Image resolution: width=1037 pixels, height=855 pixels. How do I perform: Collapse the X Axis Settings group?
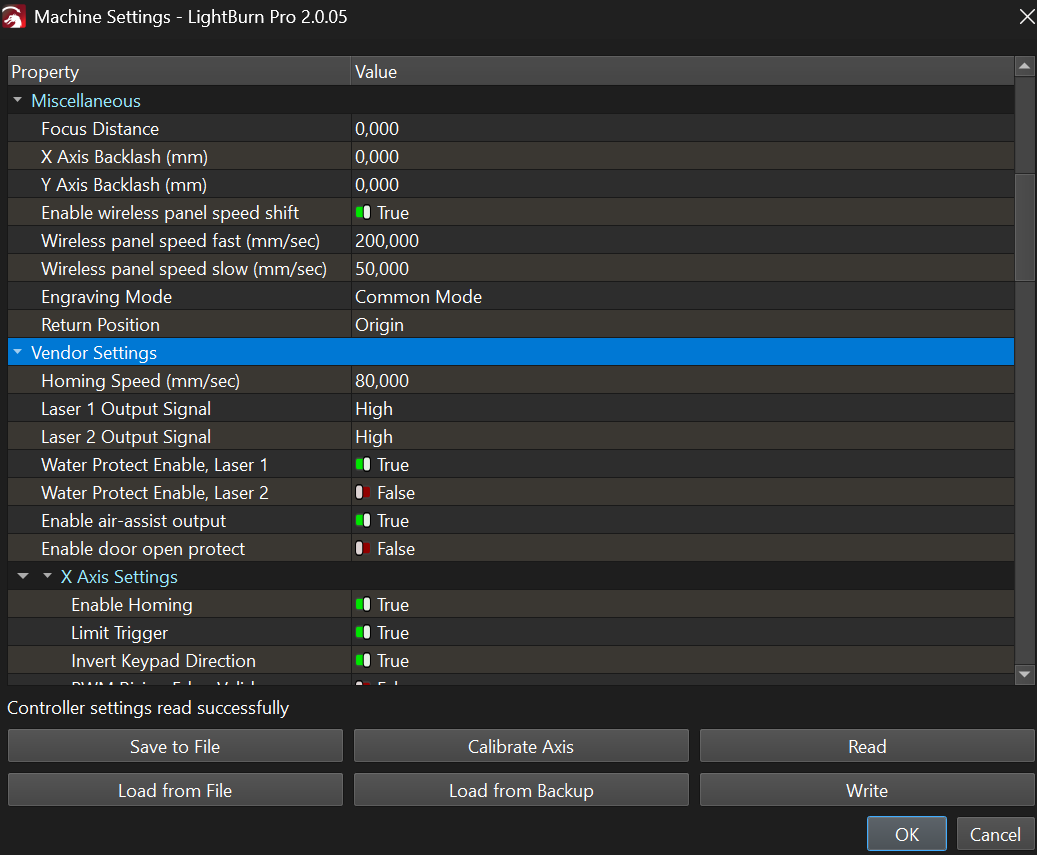47,577
